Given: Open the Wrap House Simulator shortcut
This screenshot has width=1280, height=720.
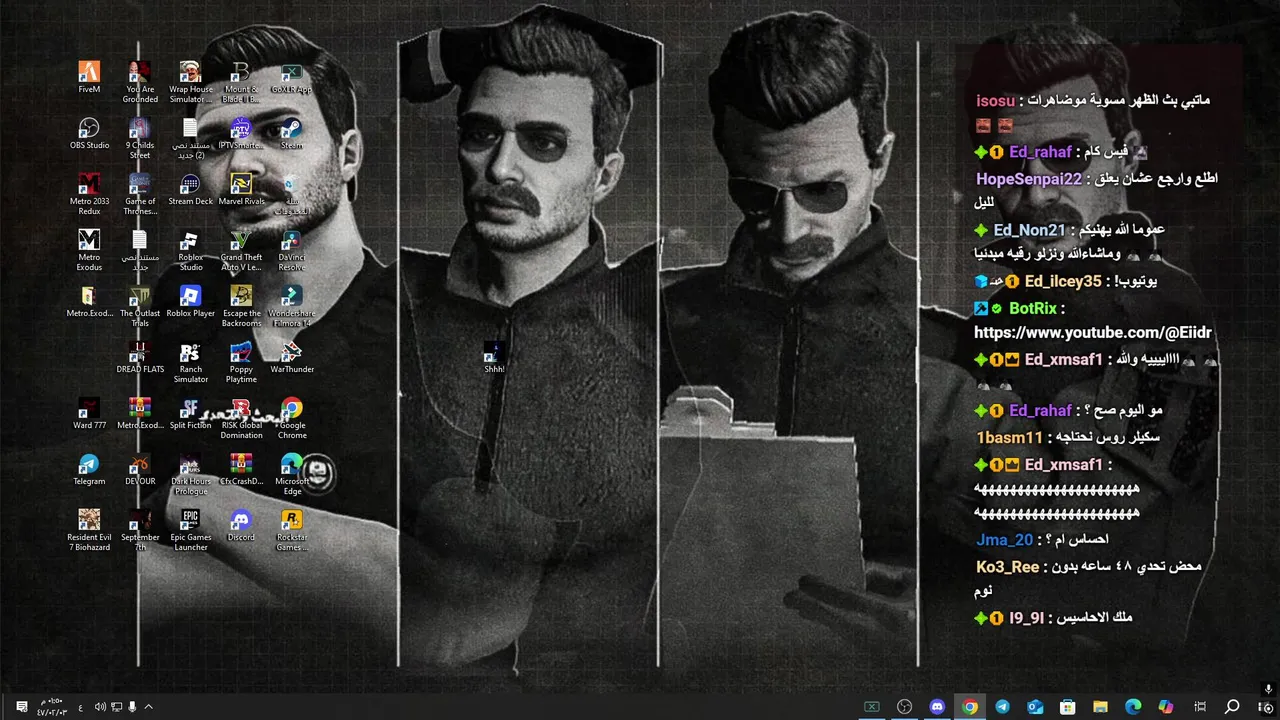Looking at the screenshot, I should pyautogui.click(x=190, y=83).
